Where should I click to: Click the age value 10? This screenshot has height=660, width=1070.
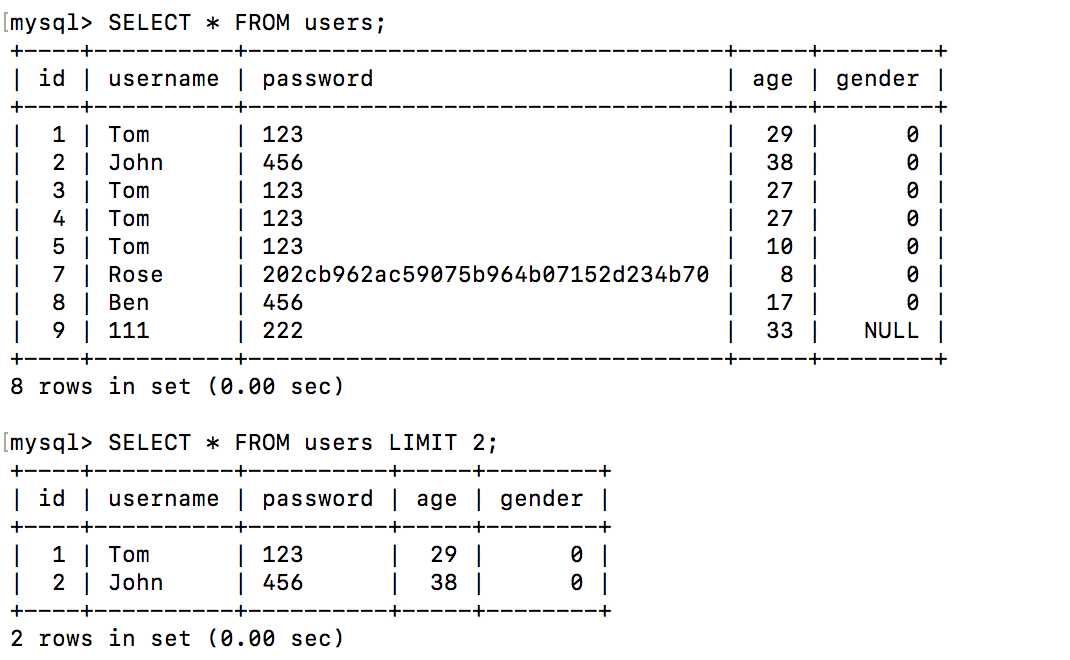779,247
